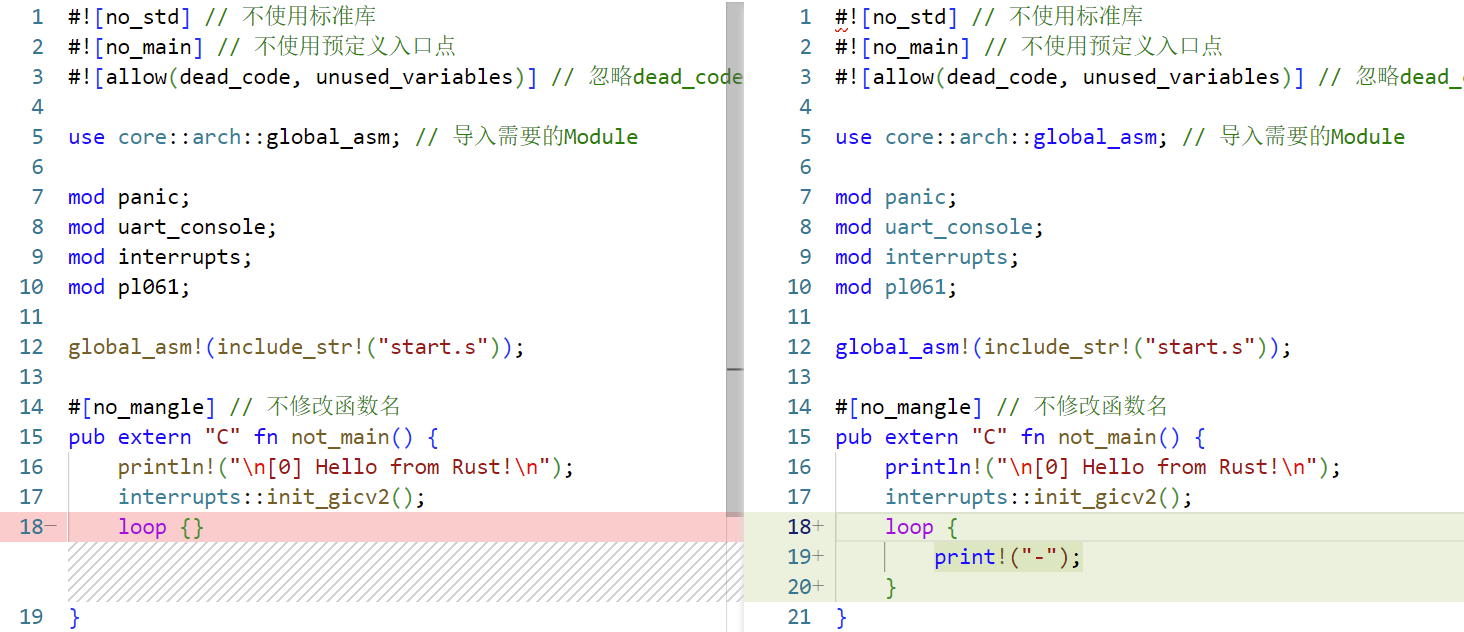Click the plus marker on added line 20

[819, 587]
